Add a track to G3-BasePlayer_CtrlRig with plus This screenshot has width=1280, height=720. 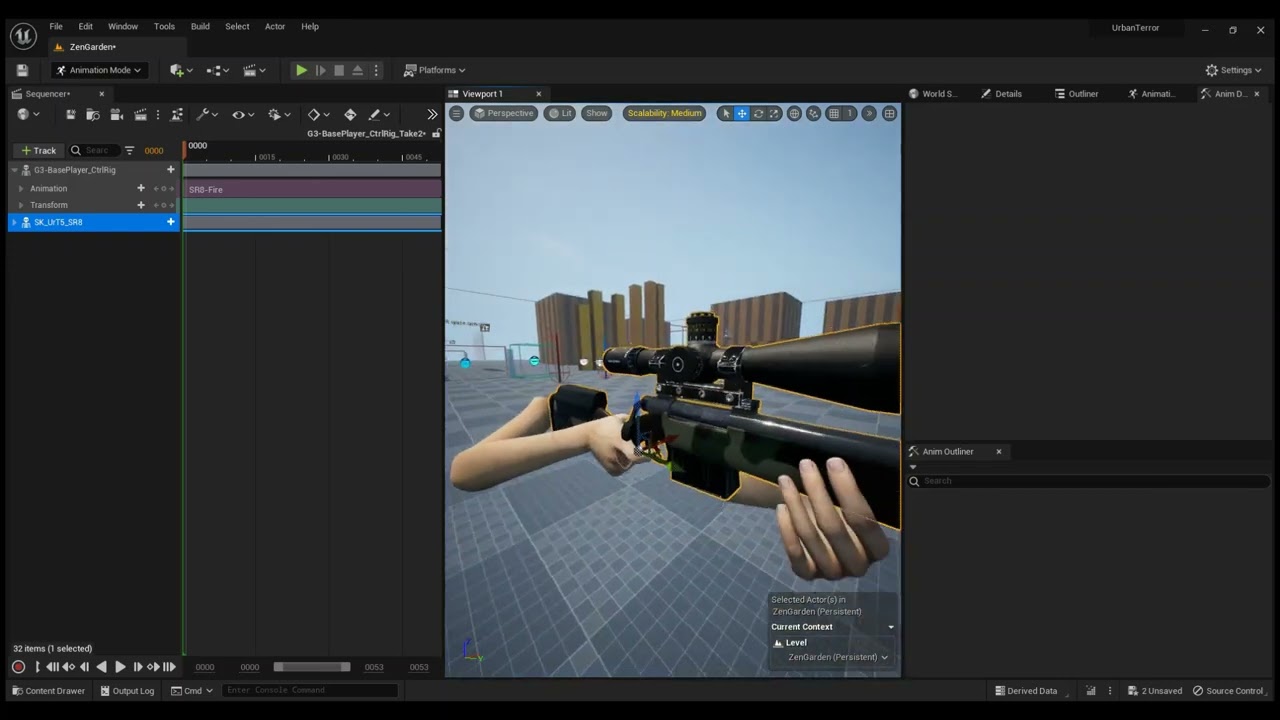point(170,170)
